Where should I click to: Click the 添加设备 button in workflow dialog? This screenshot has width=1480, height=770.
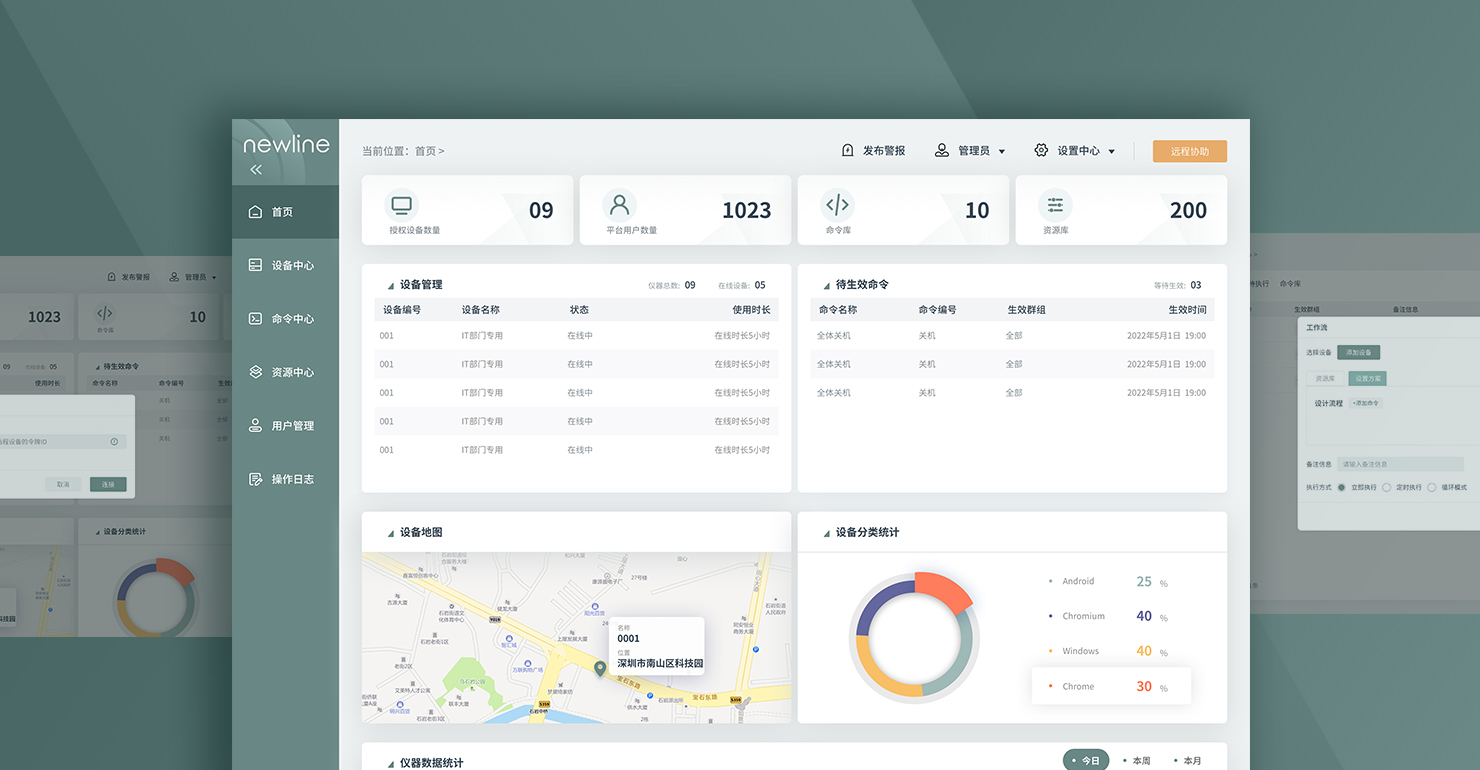point(1358,353)
